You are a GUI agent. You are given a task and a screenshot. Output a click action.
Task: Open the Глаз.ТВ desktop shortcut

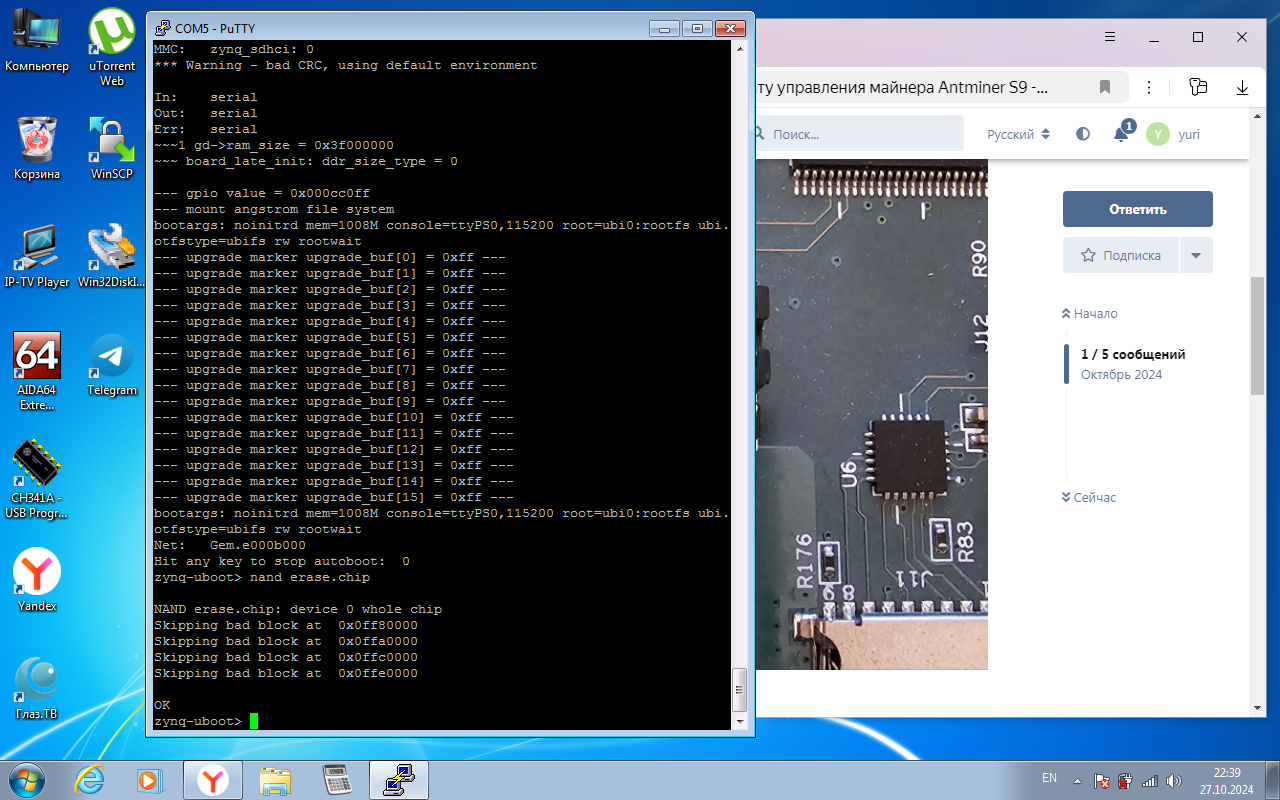point(37,688)
